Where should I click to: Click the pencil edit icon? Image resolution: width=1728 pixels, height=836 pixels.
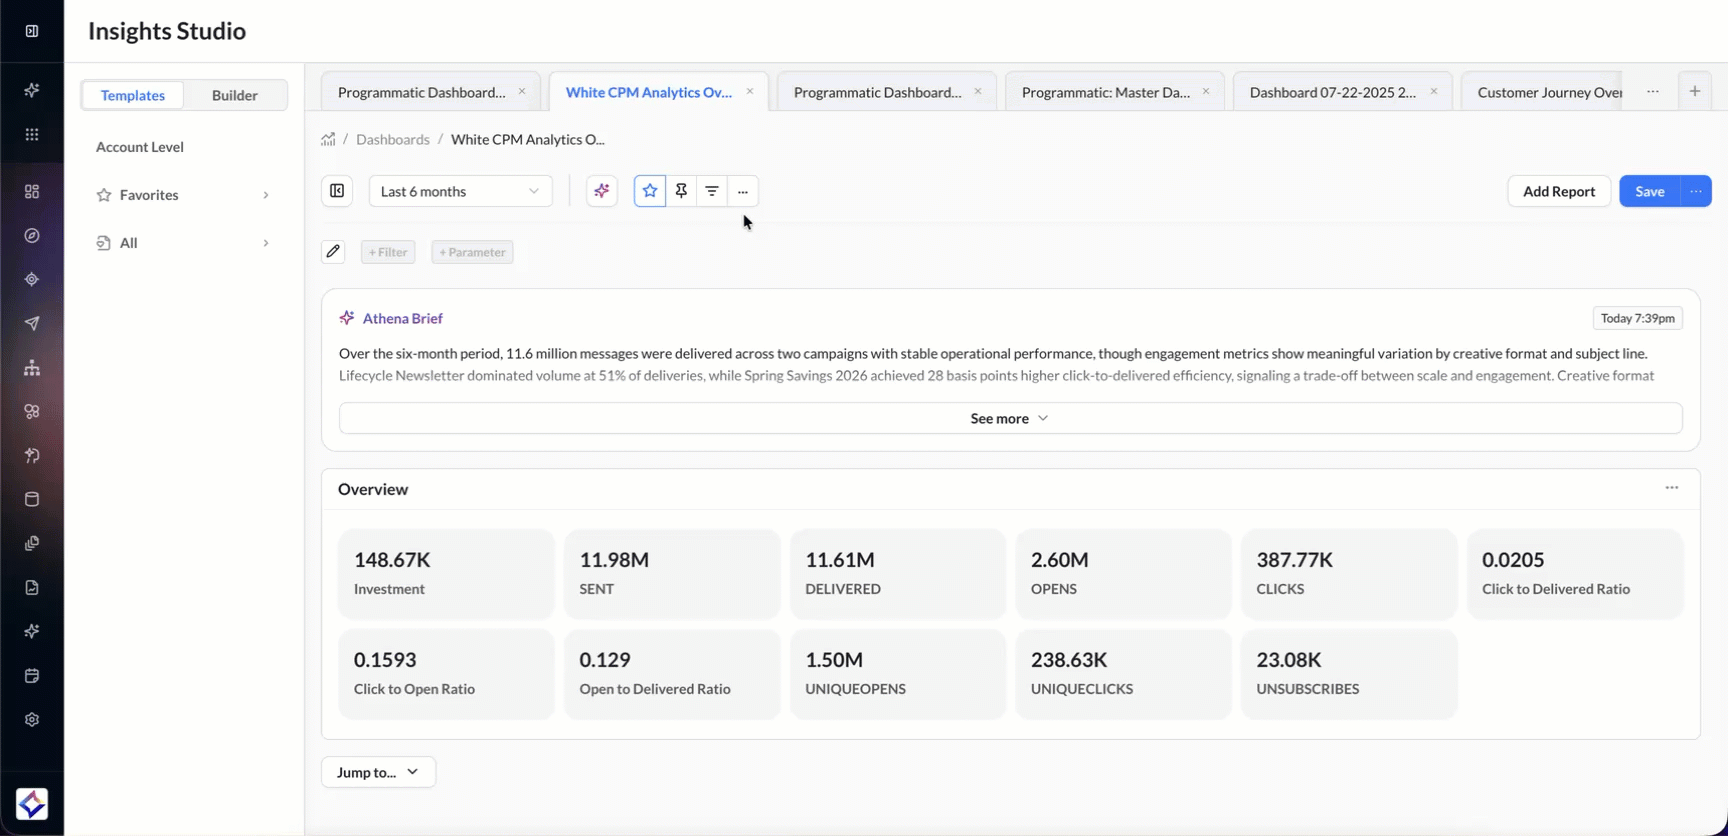[x=333, y=252]
